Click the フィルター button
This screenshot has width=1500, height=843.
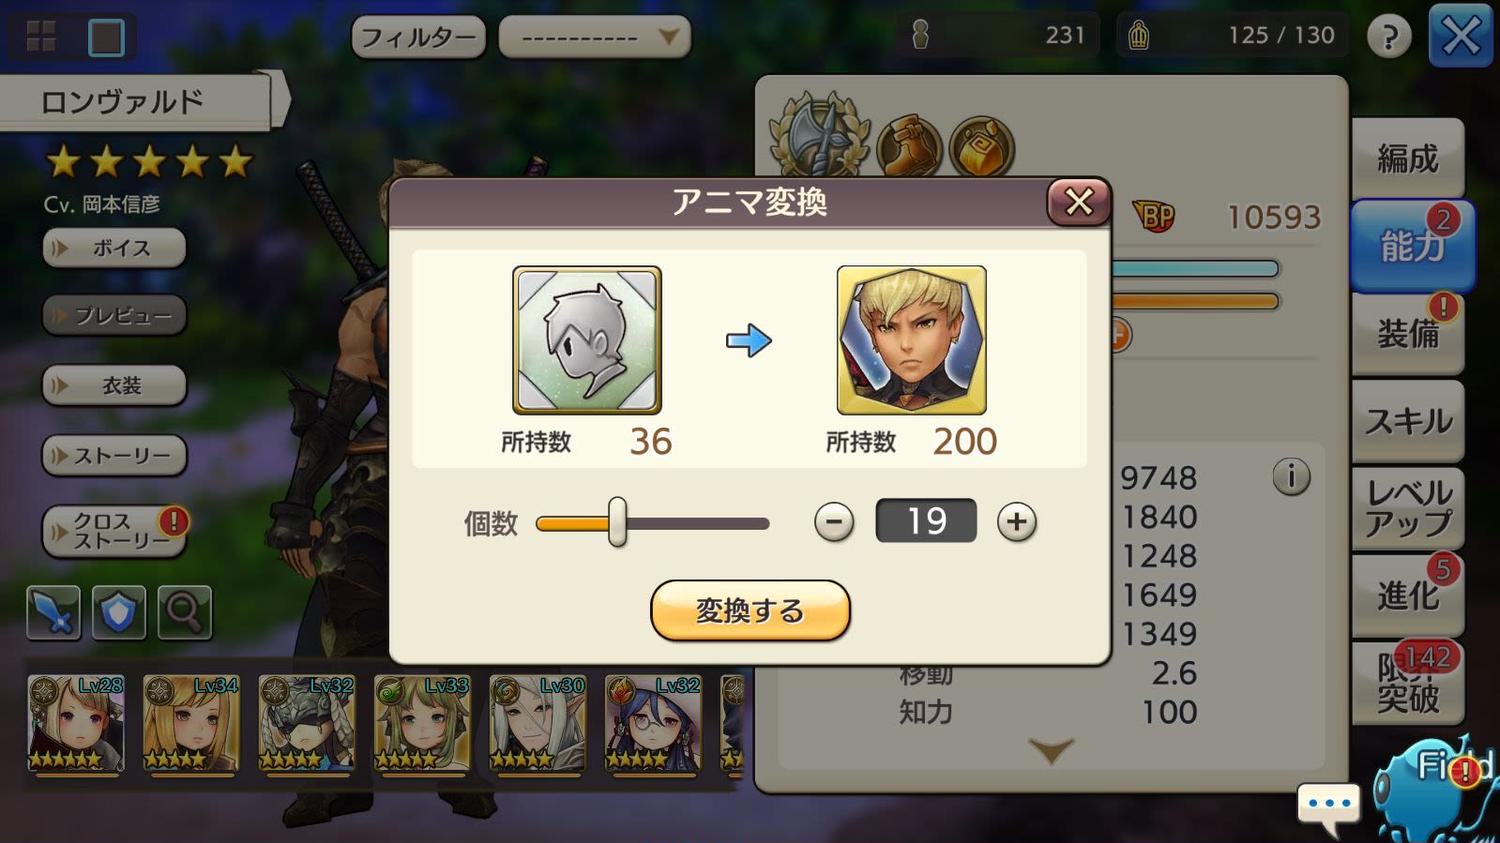(418, 38)
